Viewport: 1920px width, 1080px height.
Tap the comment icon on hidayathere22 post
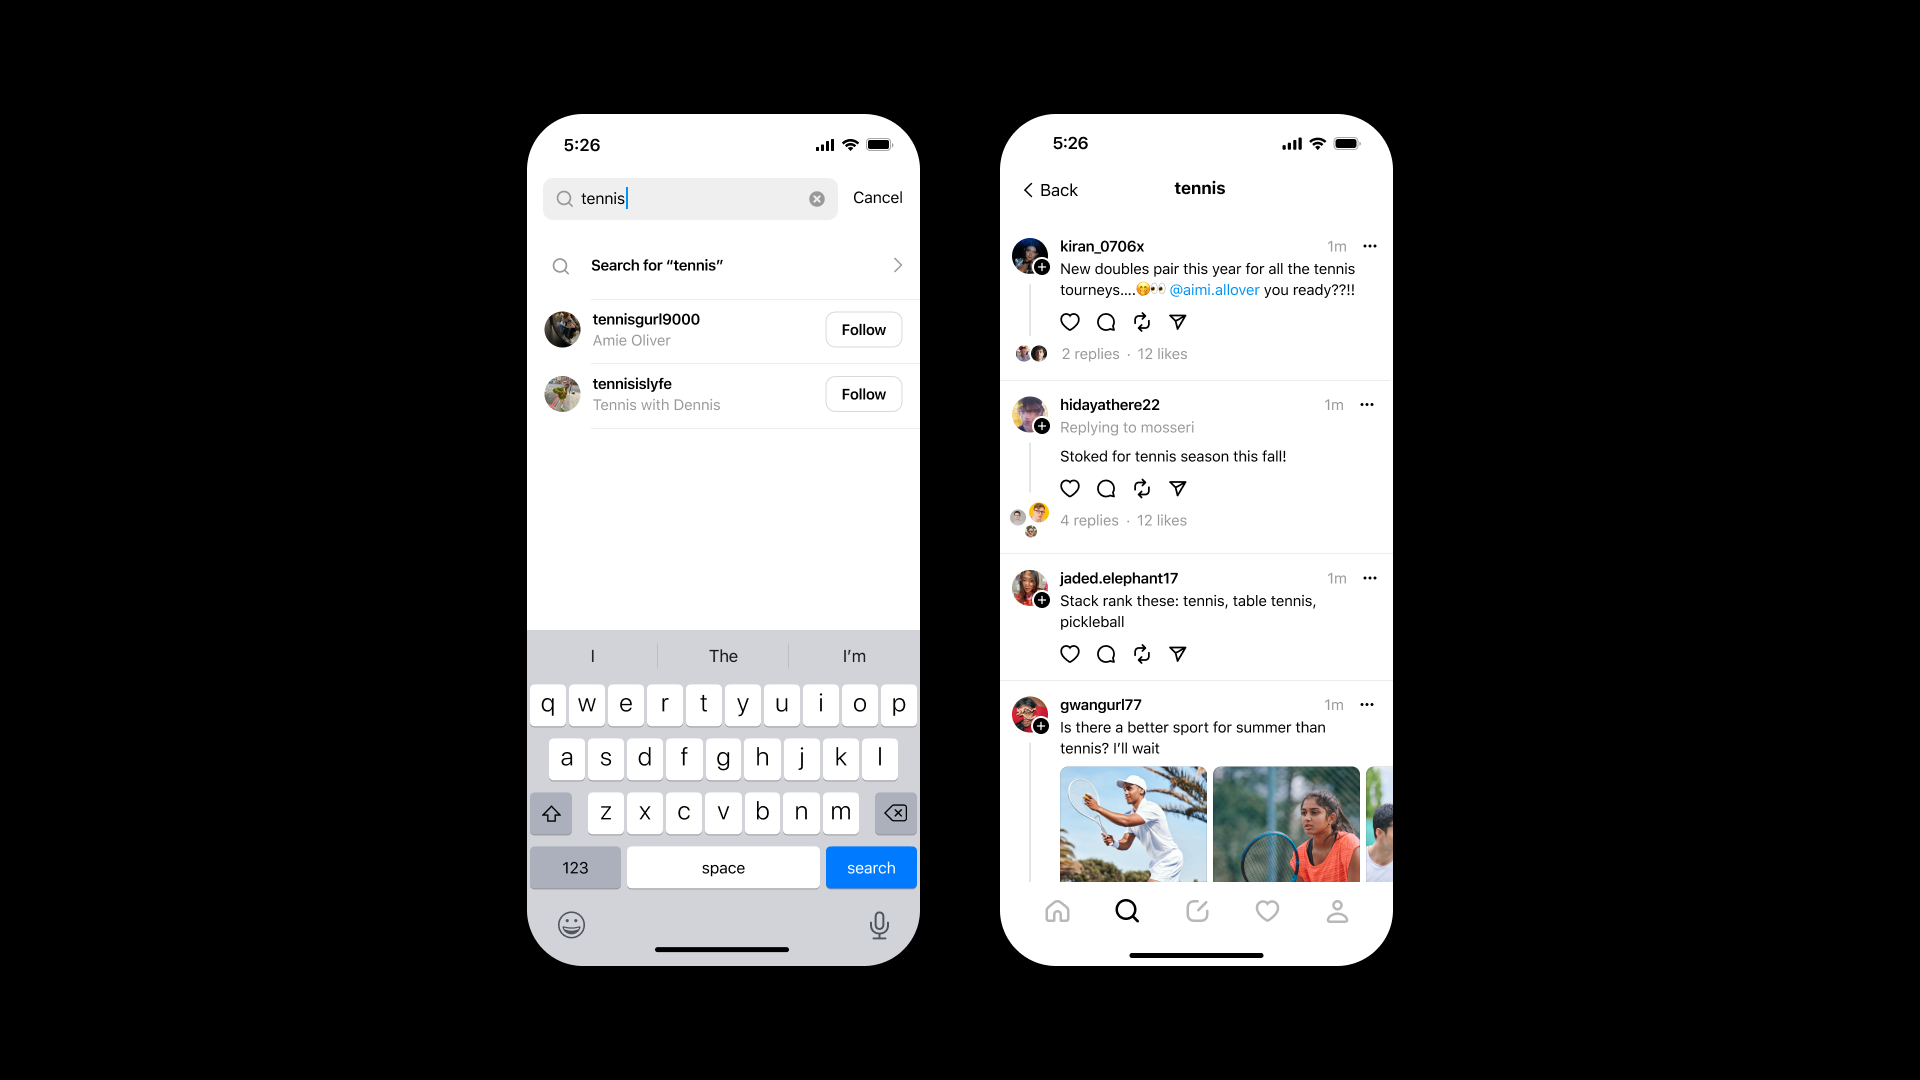(x=1105, y=488)
